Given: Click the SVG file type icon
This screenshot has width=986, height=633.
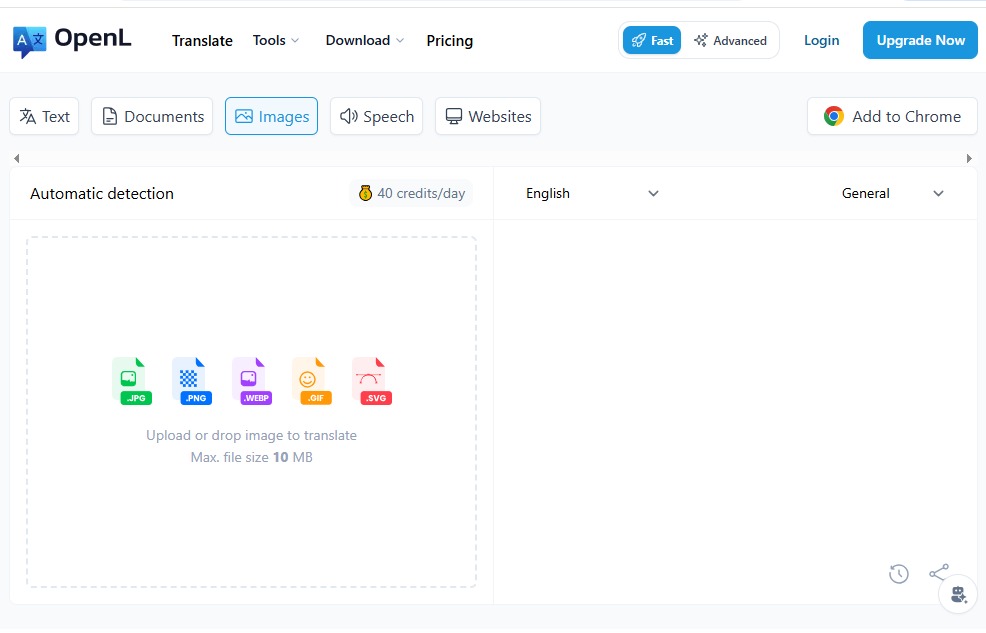Looking at the screenshot, I should click(x=370, y=380).
